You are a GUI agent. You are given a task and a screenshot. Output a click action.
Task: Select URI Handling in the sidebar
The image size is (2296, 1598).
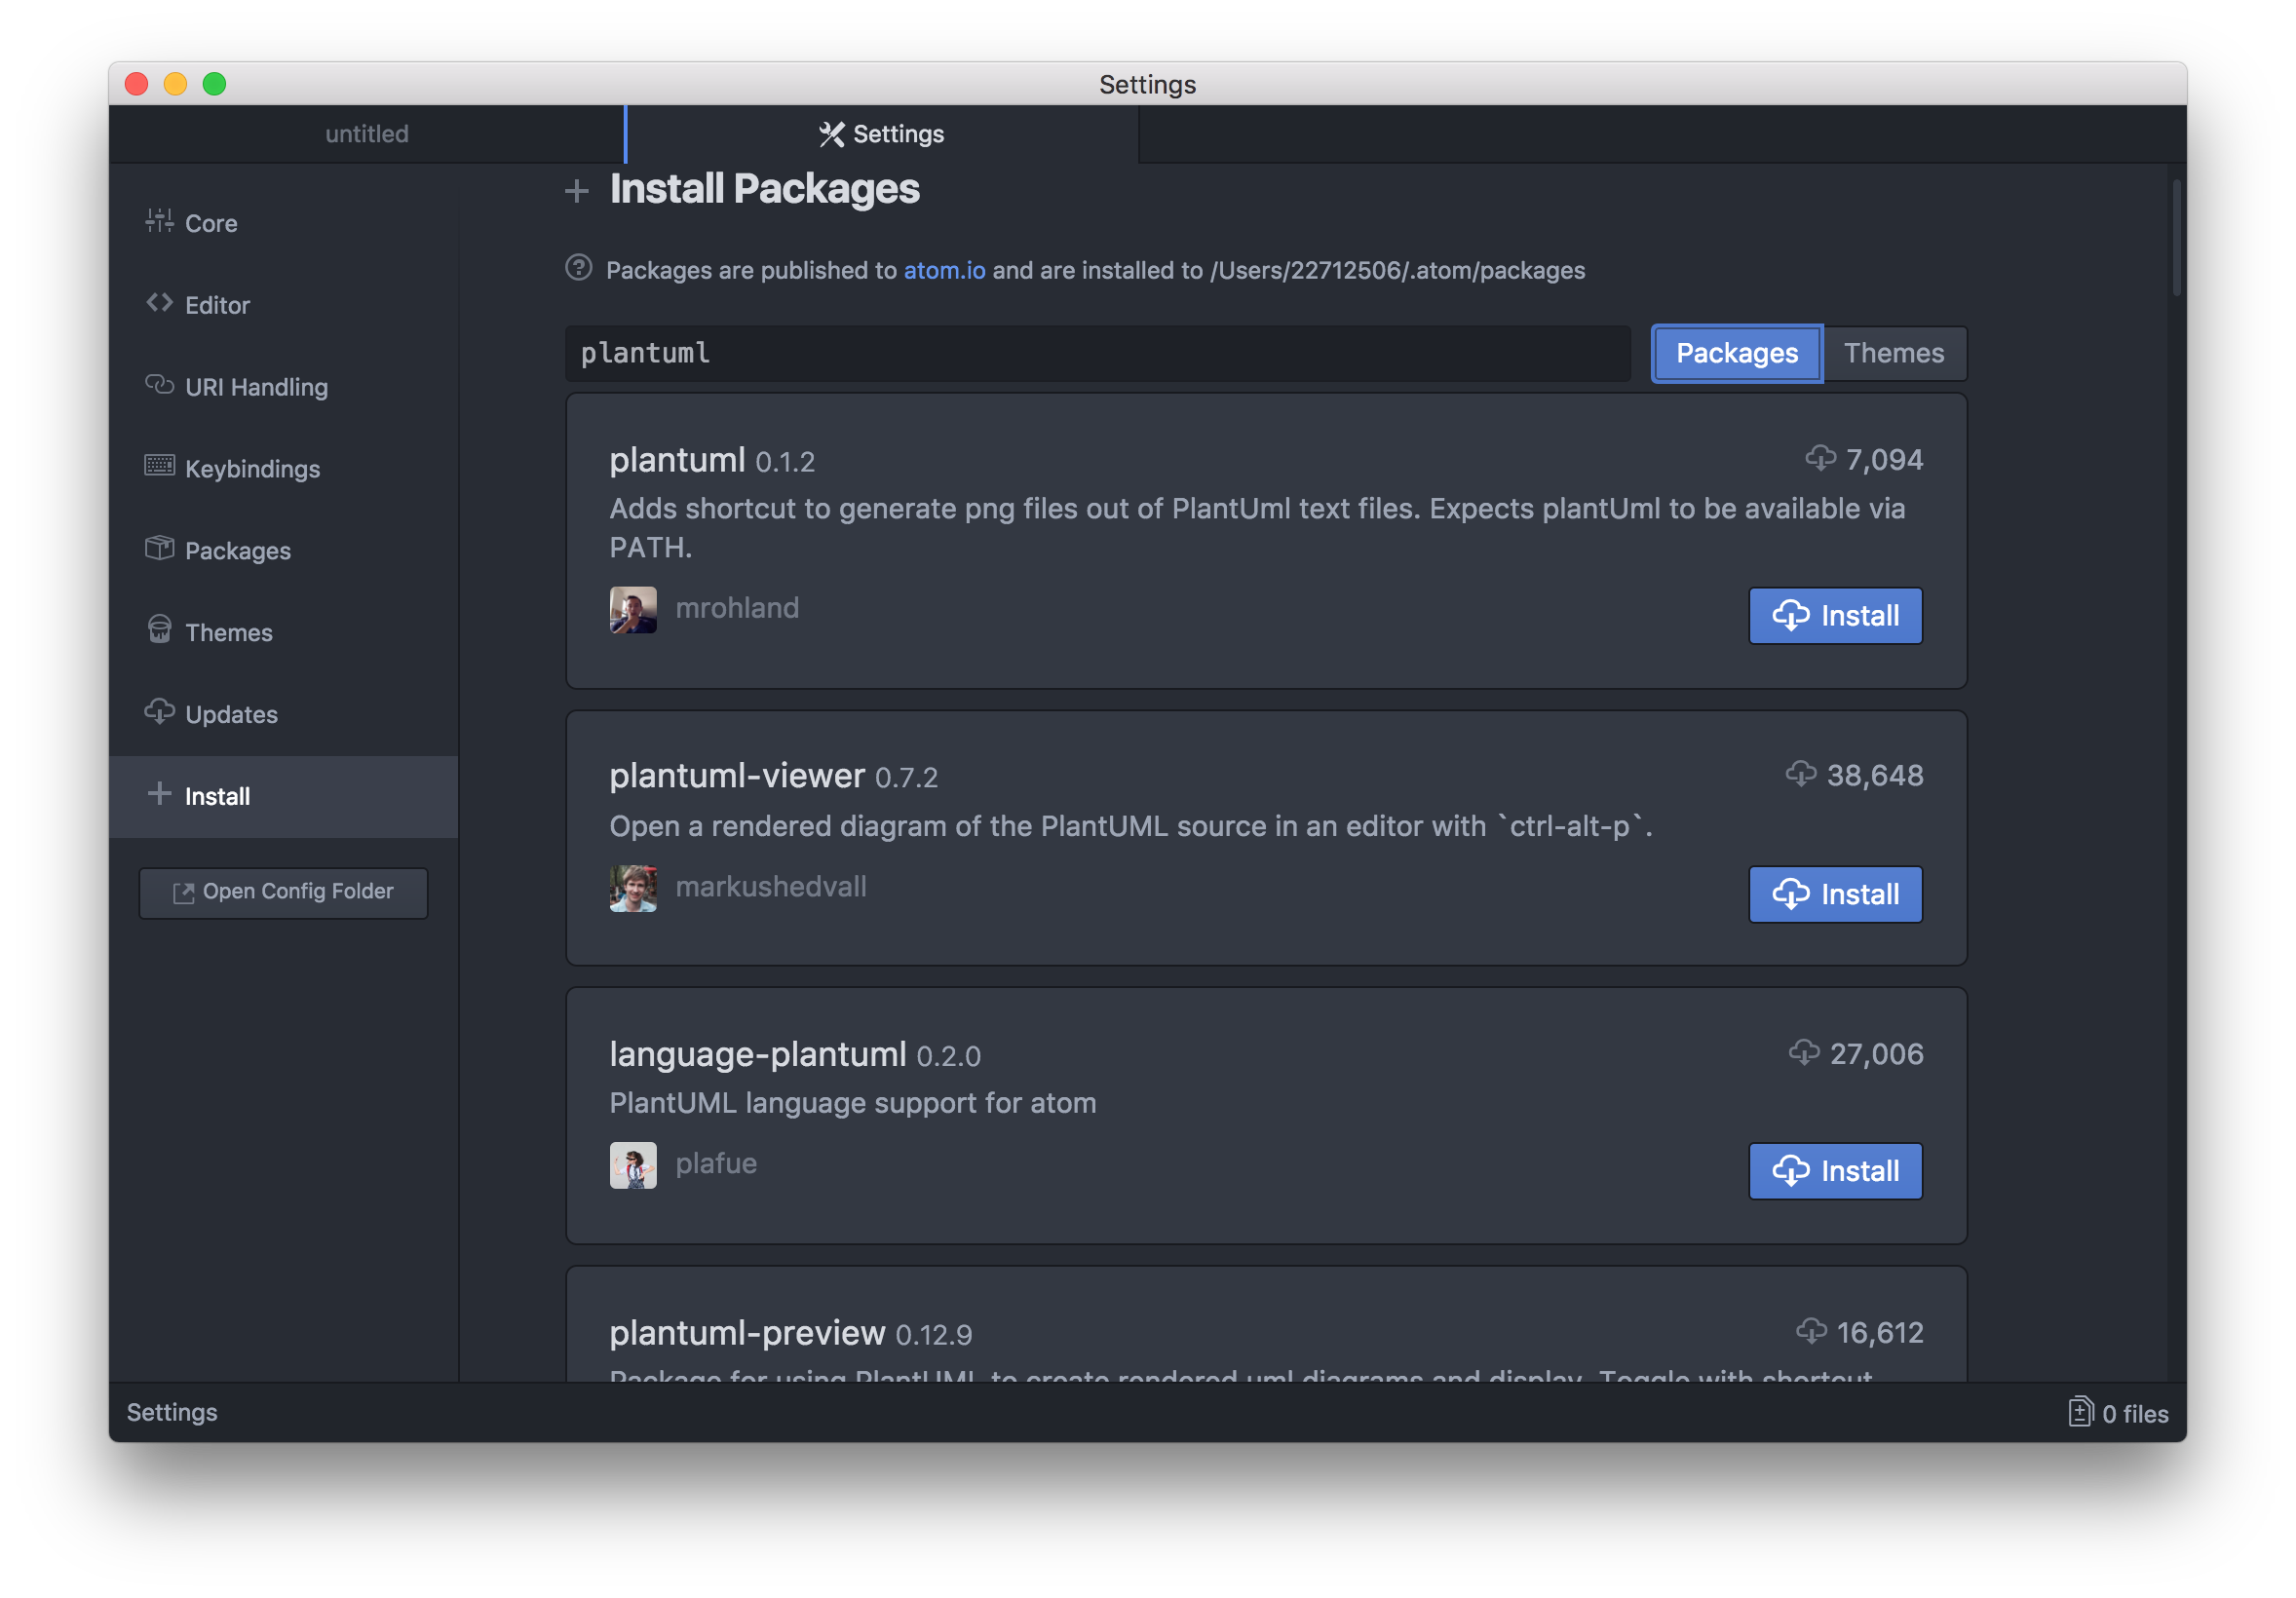pos(256,387)
